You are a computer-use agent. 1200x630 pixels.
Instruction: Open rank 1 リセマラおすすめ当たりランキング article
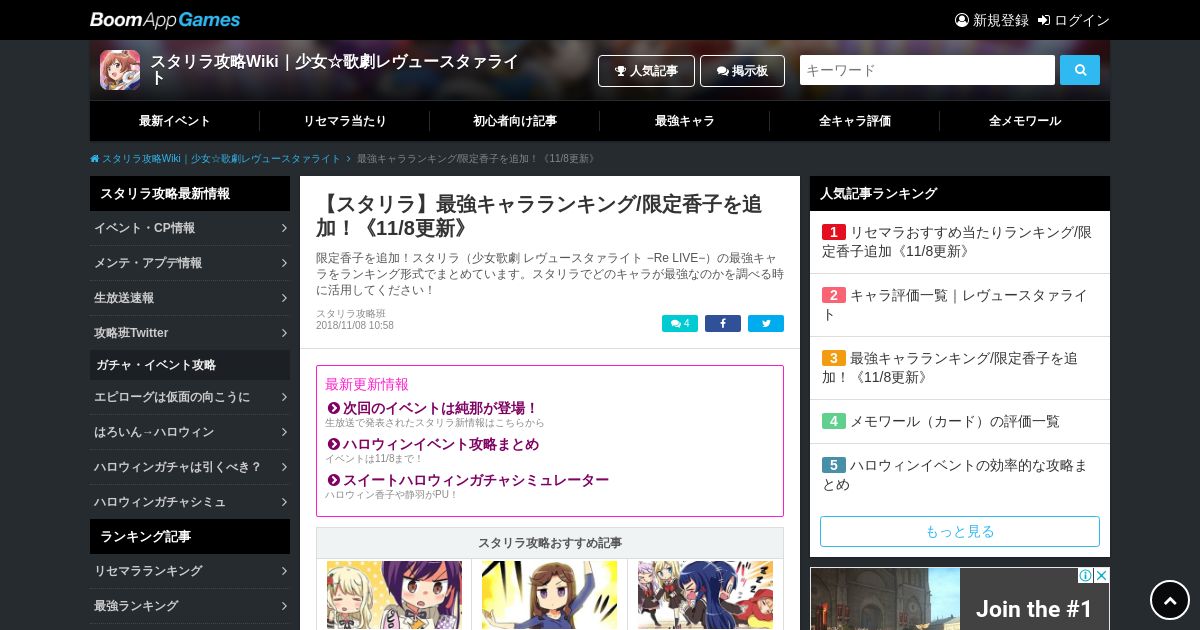click(x=960, y=242)
